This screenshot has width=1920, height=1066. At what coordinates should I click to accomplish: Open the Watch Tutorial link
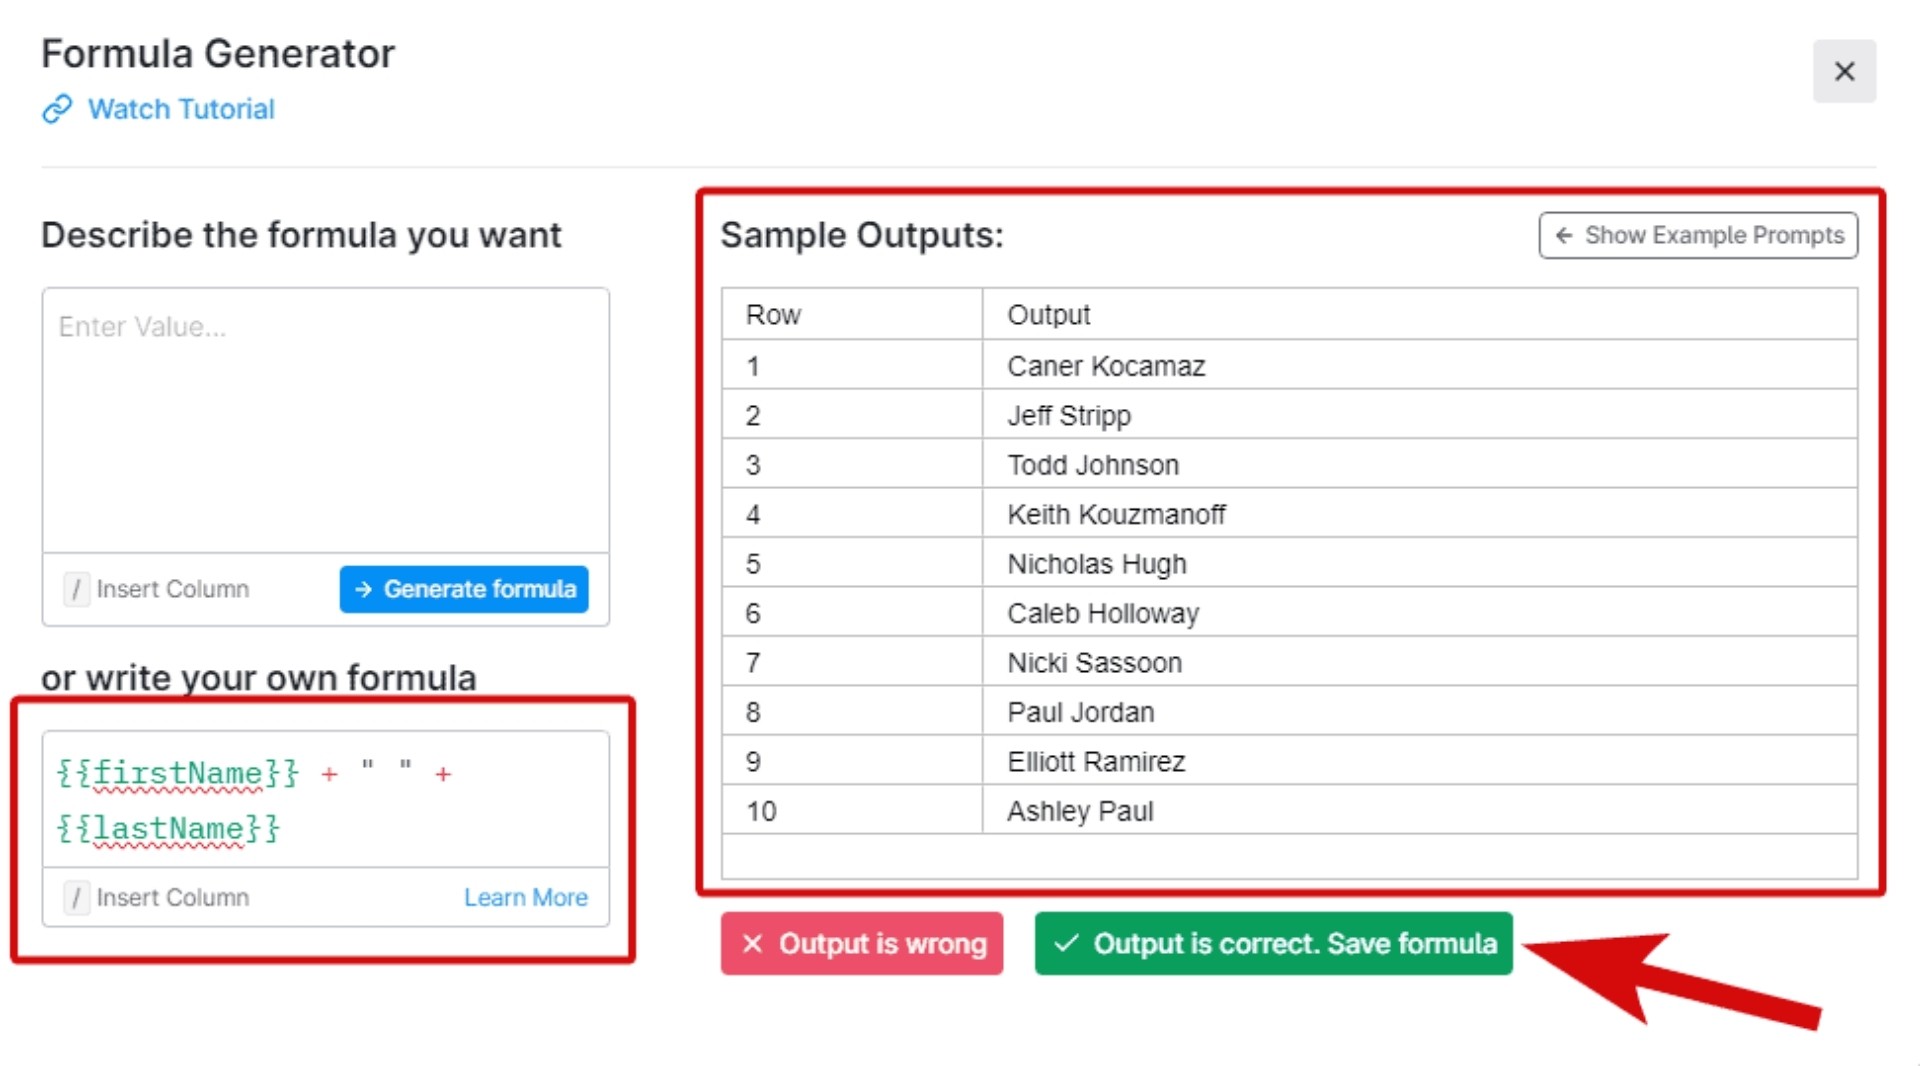[x=181, y=109]
